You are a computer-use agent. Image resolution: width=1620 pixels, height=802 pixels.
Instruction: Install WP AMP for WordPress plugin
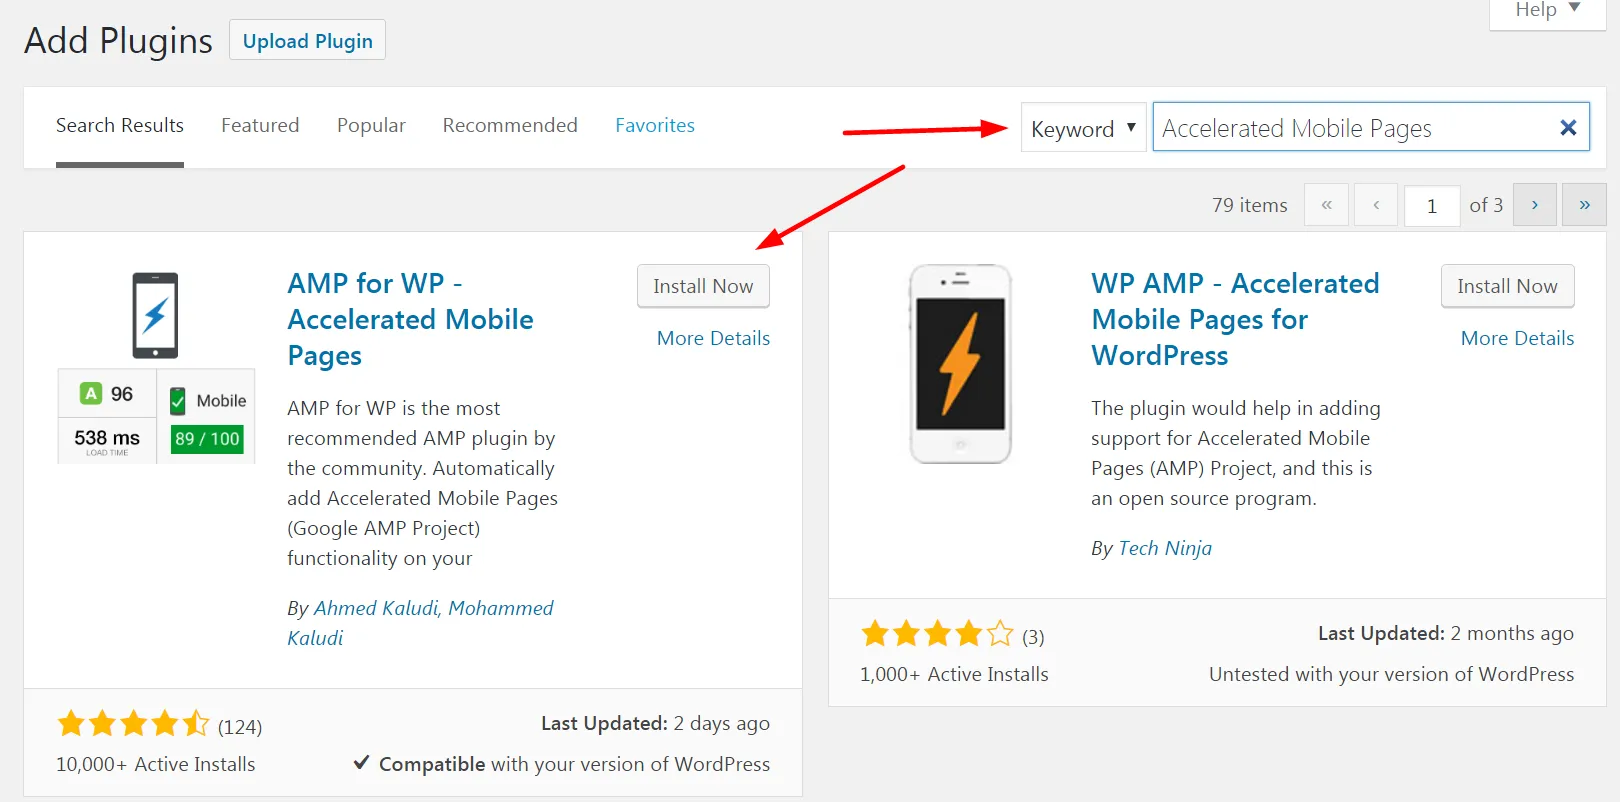[x=1507, y=286]
